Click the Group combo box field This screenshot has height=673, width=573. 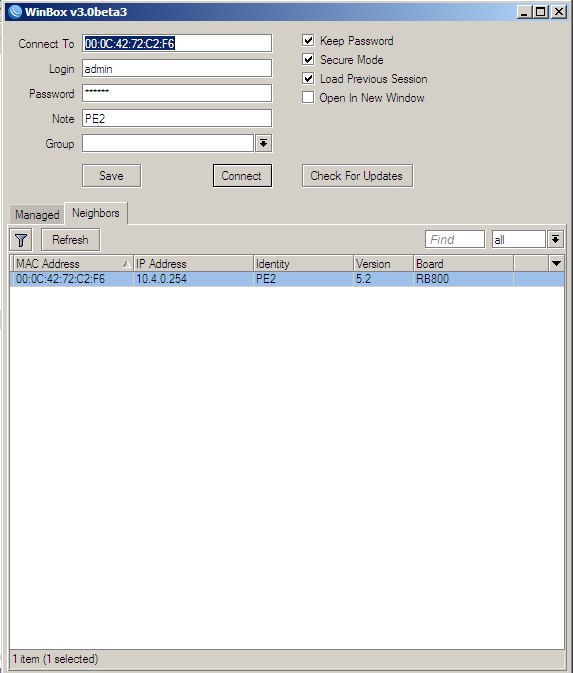(168, 143)
